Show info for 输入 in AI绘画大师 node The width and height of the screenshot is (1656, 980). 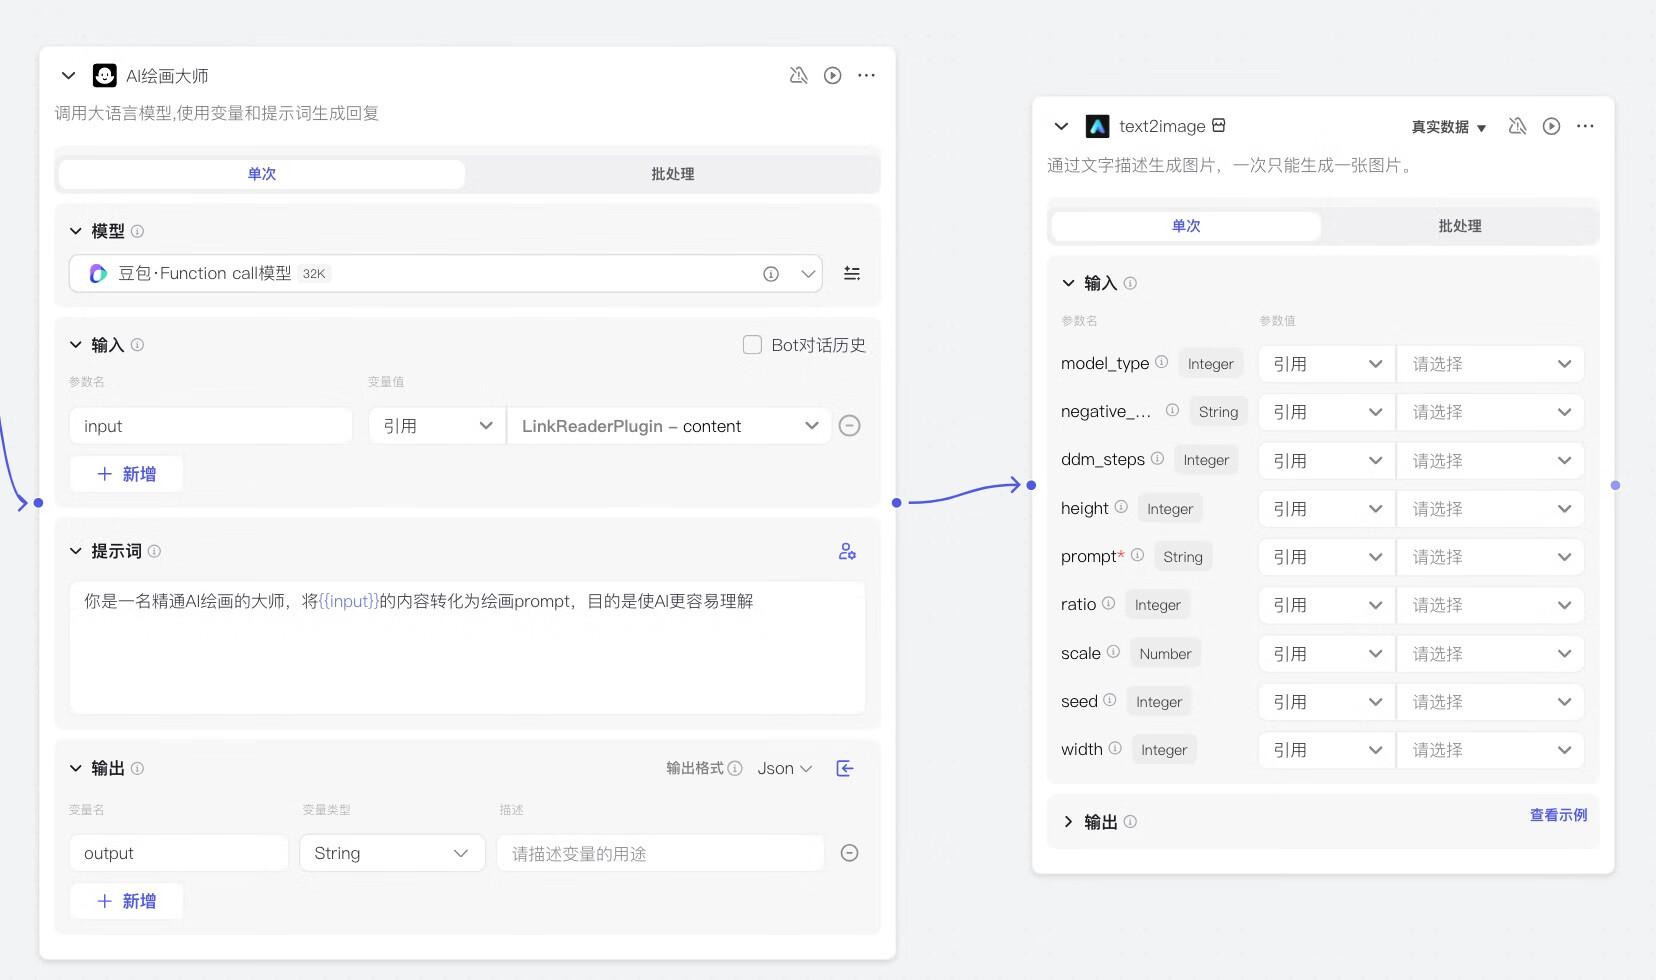click(x=138, y=345)
